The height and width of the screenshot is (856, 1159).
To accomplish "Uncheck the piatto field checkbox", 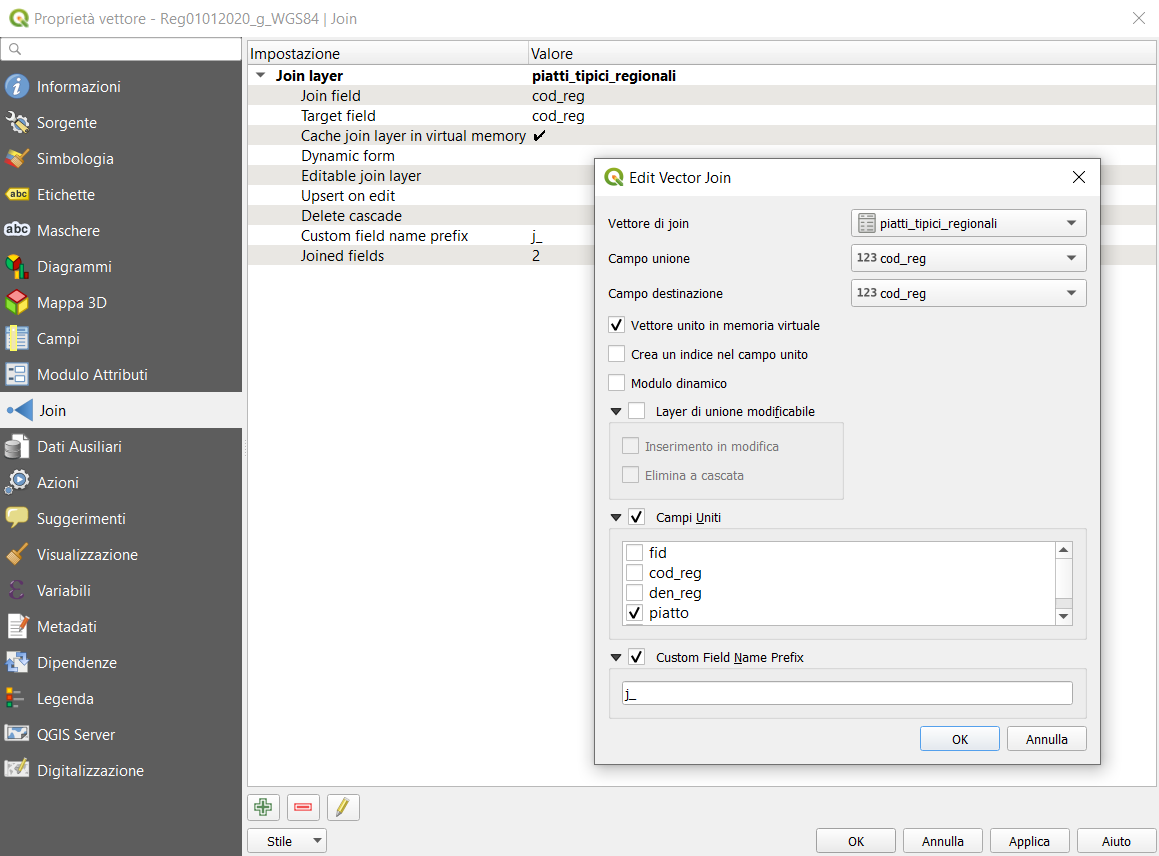I will pyautogui.click(x=634, y=613).
